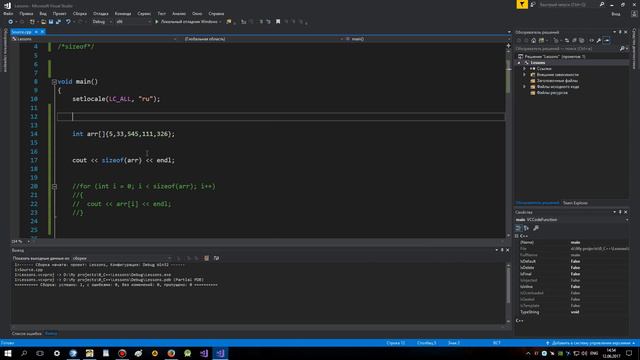
Task: Click the Navigate Backward toolbar icon
Action: coord(11,22)
